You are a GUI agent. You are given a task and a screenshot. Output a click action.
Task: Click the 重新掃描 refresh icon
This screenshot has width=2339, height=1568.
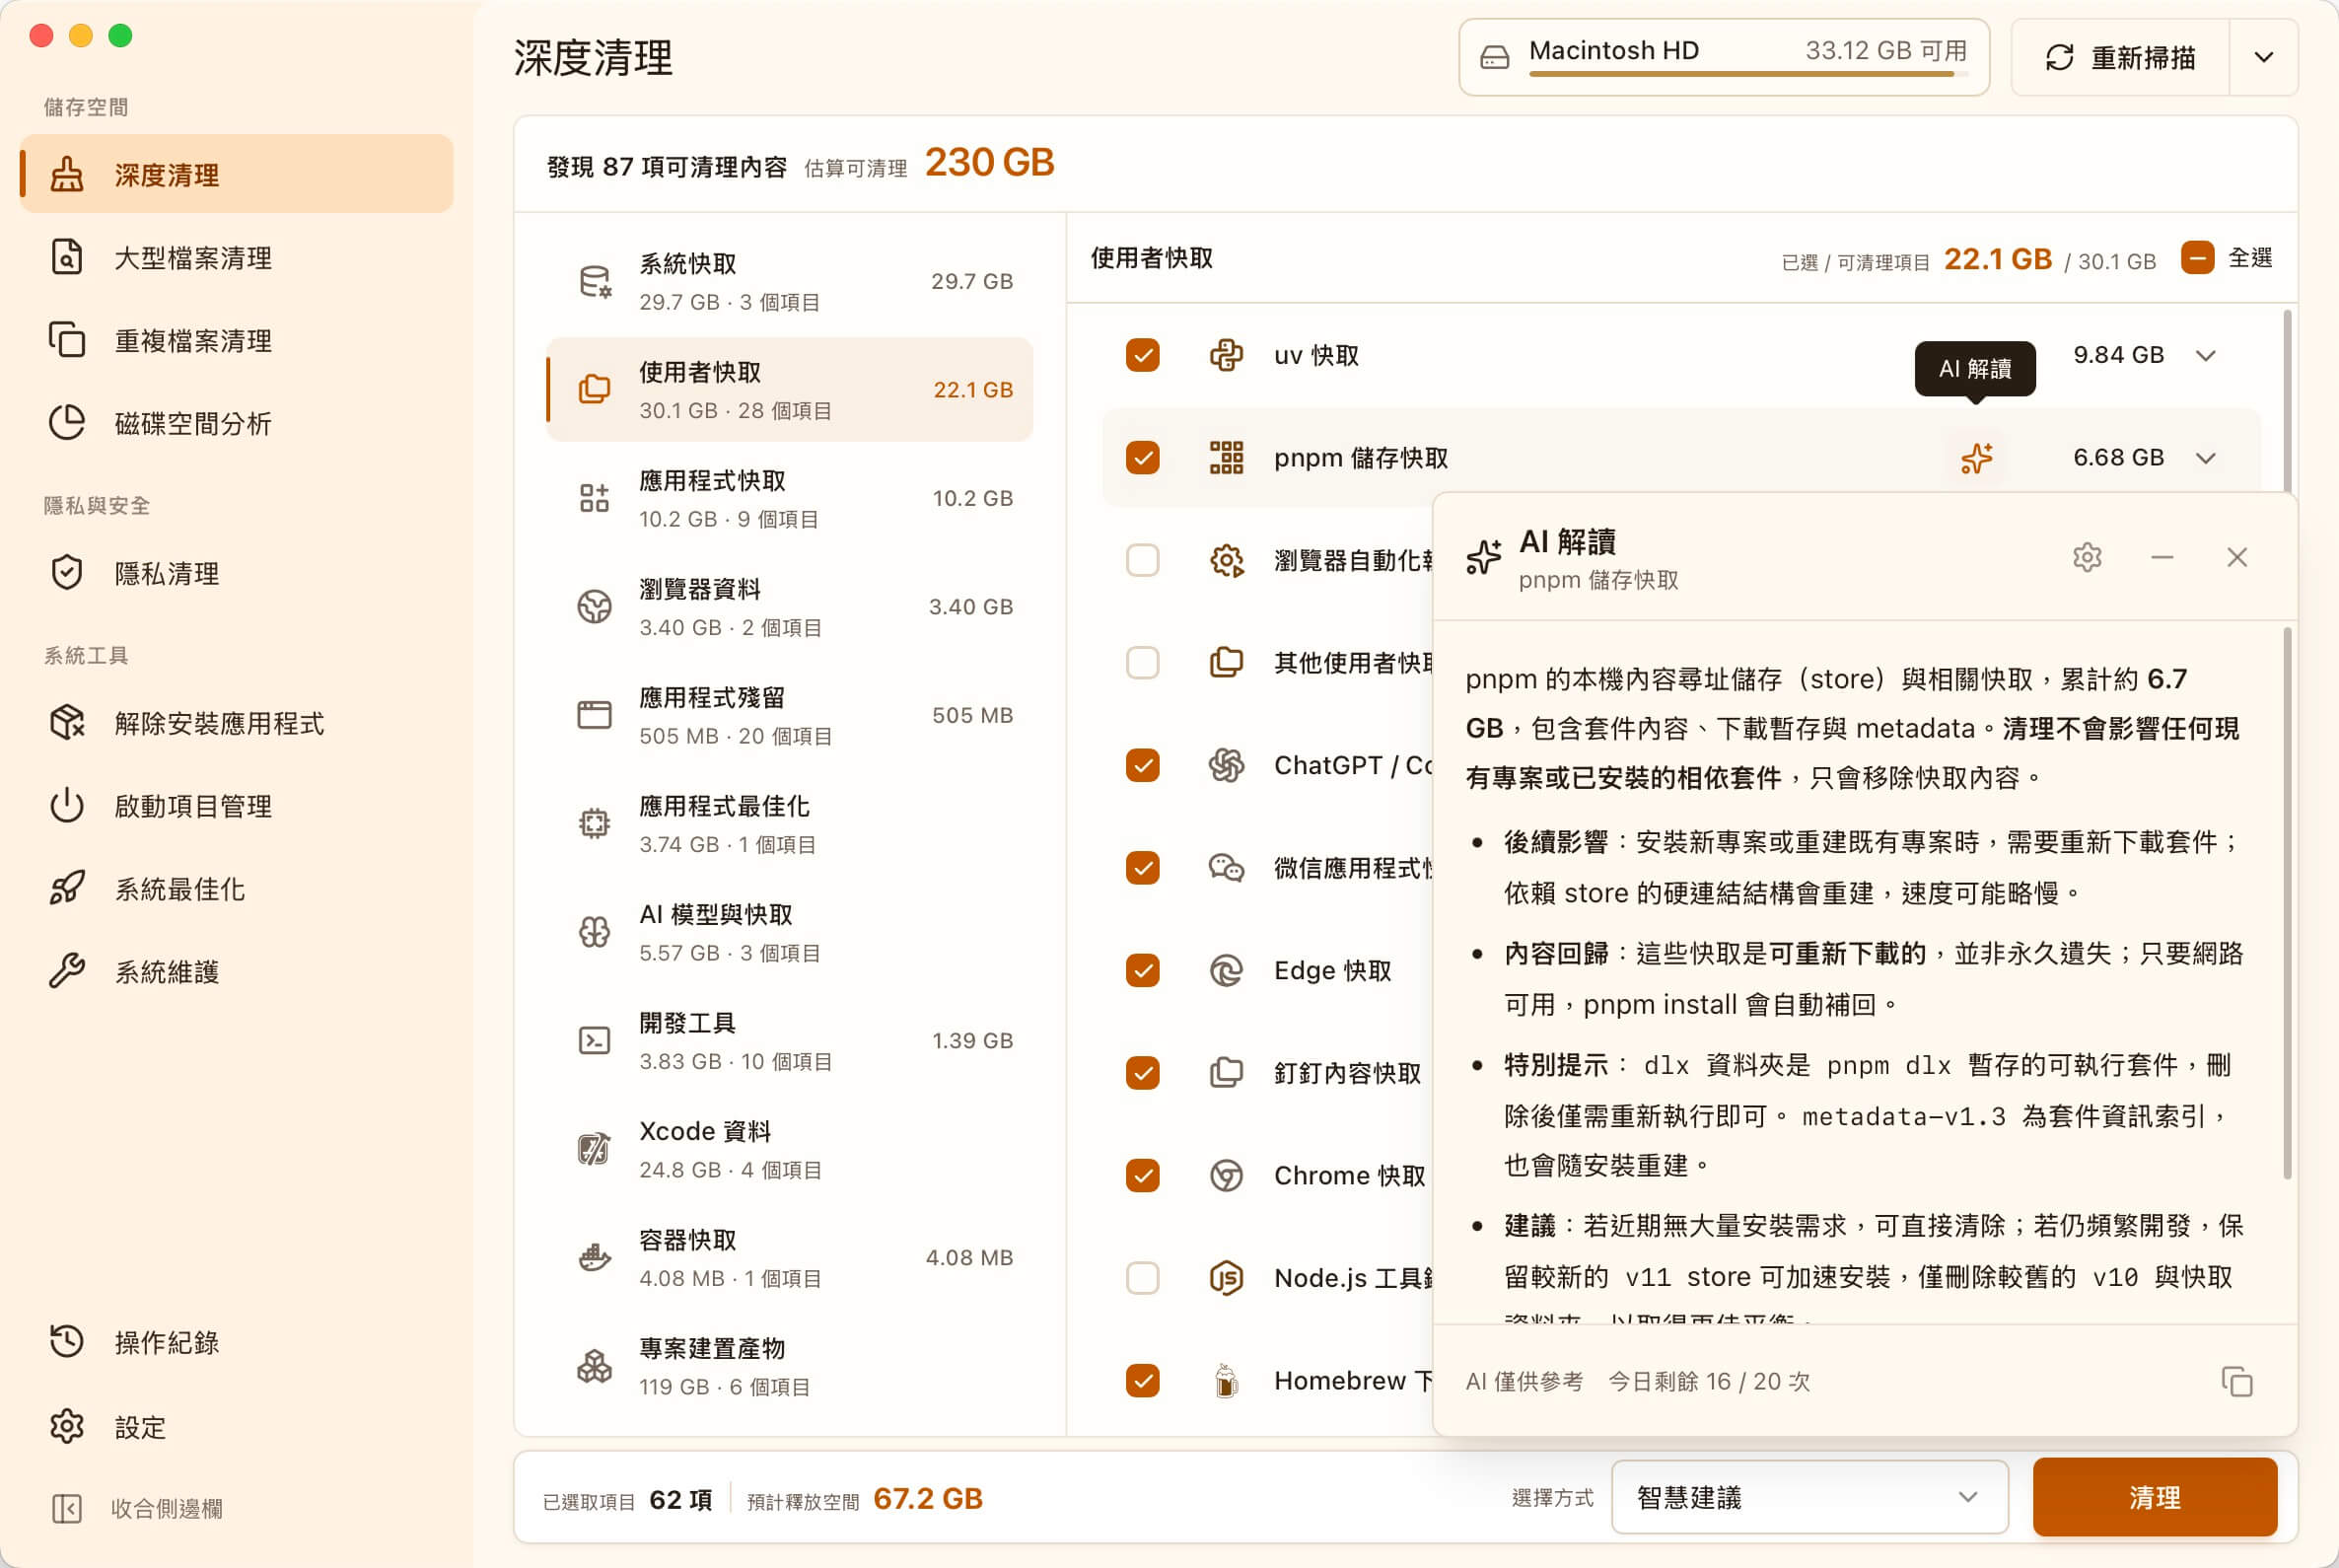[x=2059, y=58]
